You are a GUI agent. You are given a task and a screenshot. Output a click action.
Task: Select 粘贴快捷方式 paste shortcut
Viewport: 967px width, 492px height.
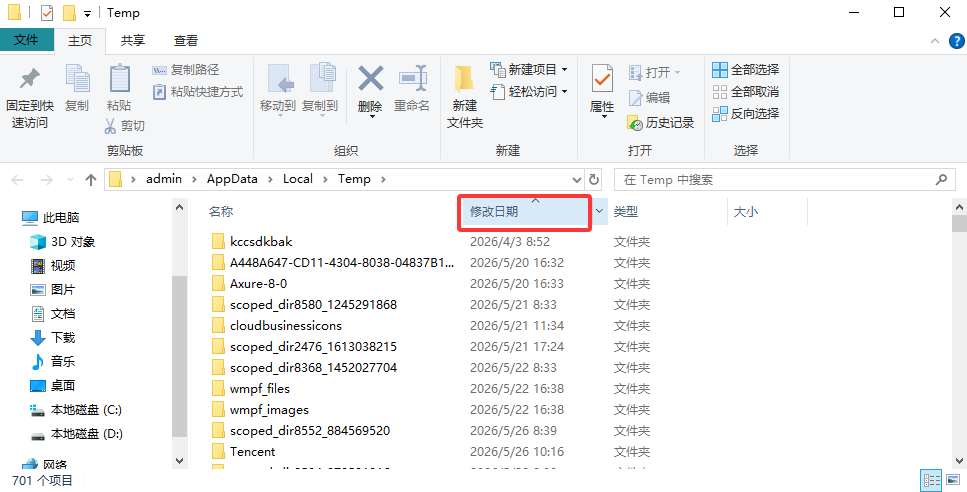(198, 92)
